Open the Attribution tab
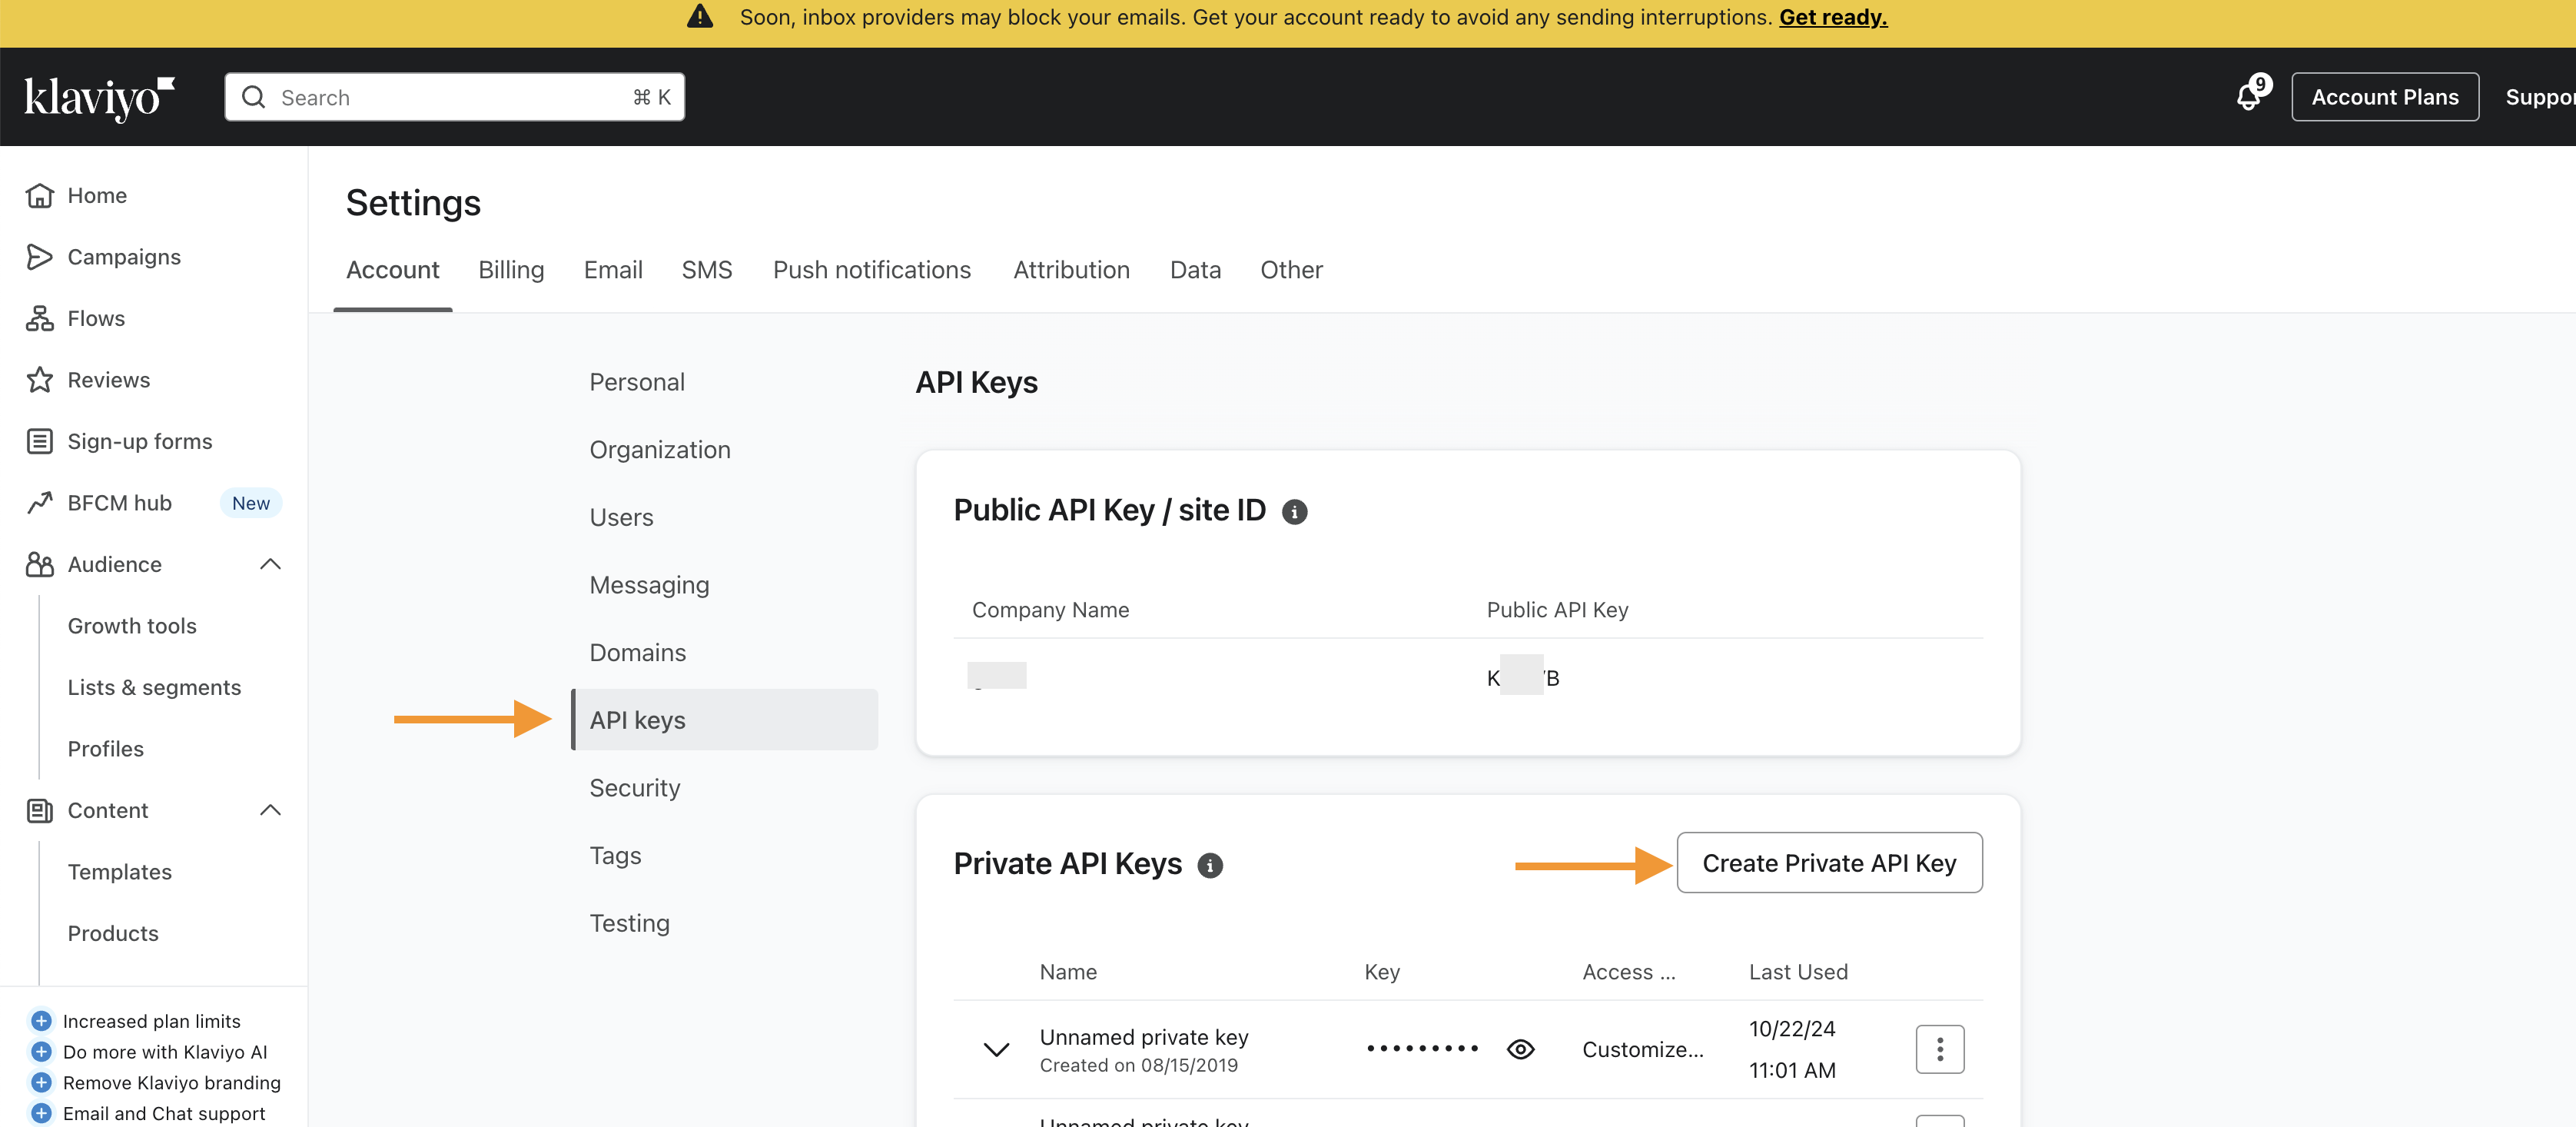The height and width of the screenshot is (1127, 2576). [x=1071, y=270]
